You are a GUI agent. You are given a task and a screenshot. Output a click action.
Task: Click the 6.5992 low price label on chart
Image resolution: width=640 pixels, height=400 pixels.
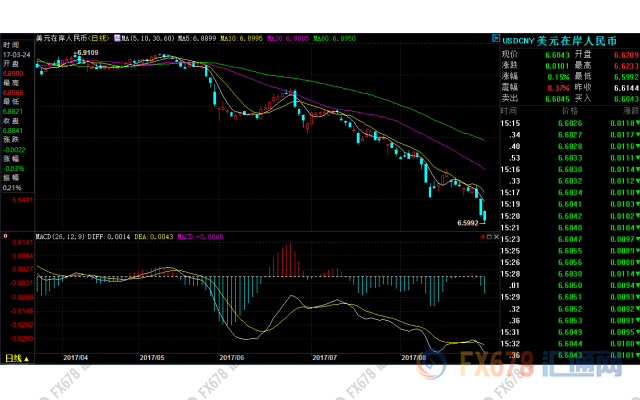click(x=467, y=222)
